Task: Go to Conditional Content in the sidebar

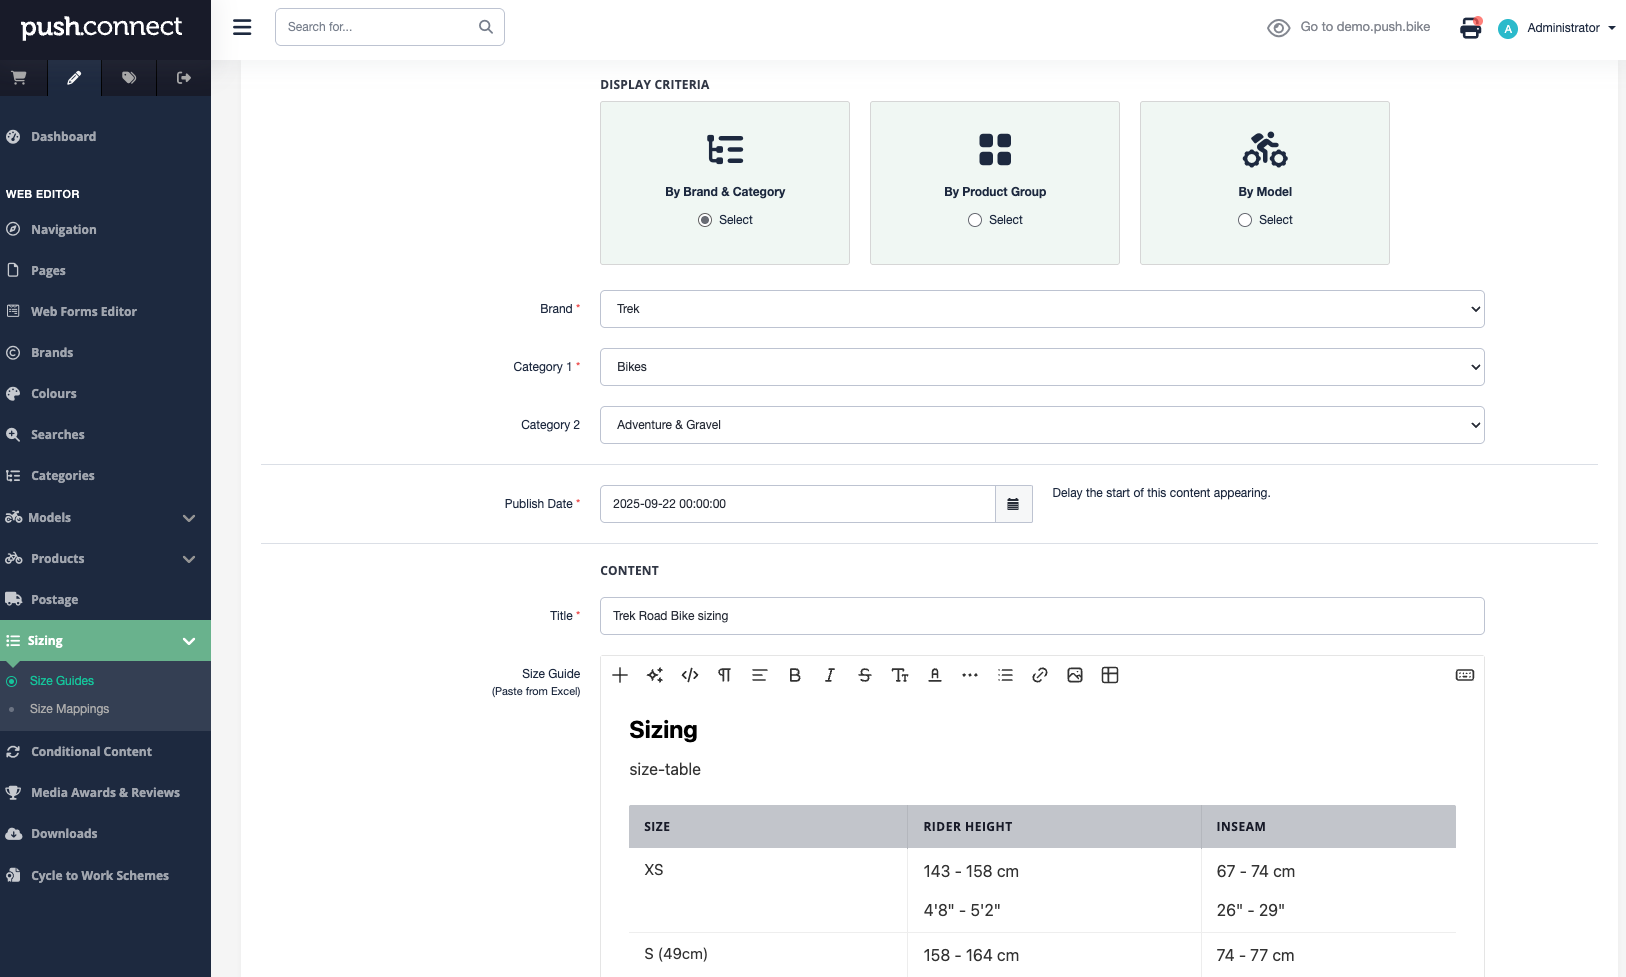Action: coord(91,752)
